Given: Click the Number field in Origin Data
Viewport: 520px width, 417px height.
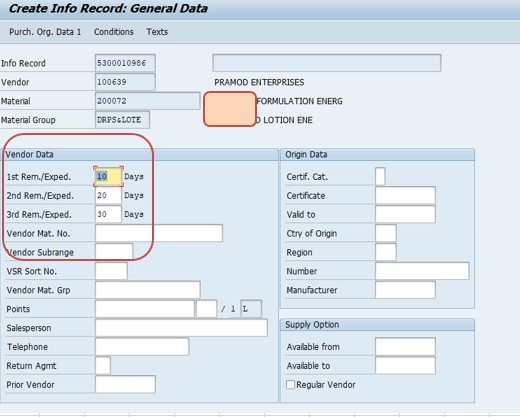Looking at the screenshot, I should coord(422,271).
